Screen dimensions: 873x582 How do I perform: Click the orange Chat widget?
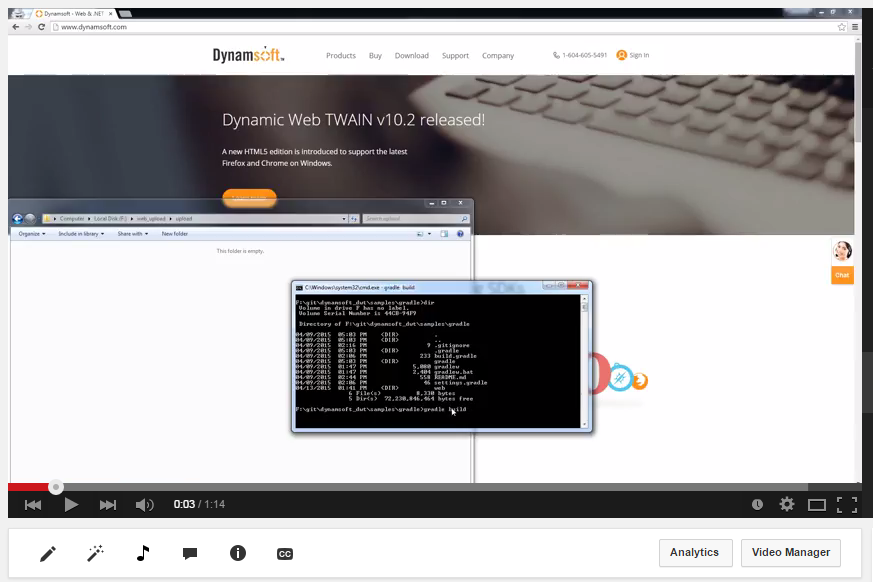pos(842,275)
